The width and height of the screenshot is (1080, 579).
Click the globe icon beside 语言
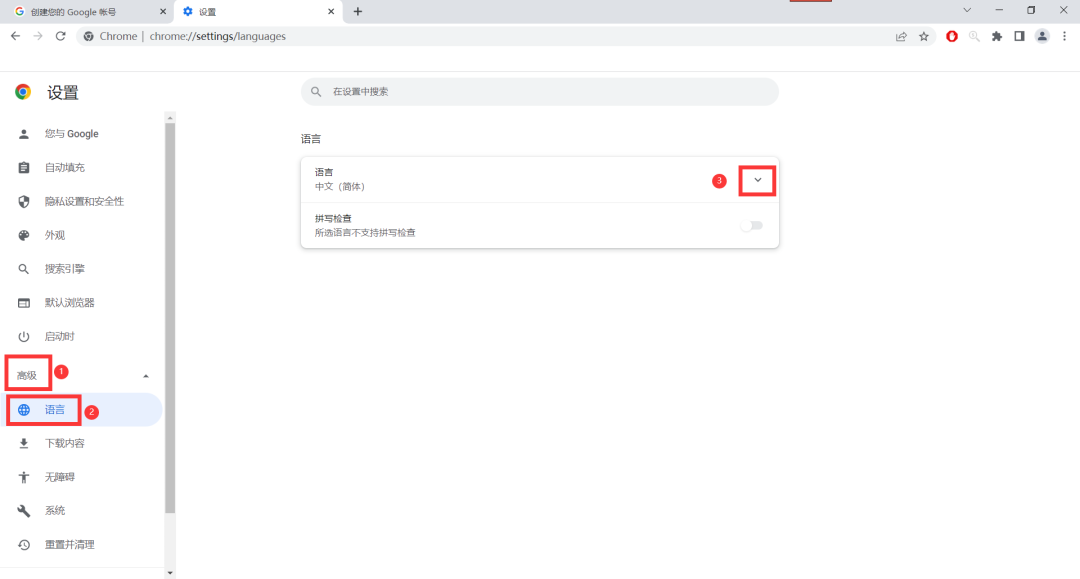pyautogui.click(x=24, y=410)
